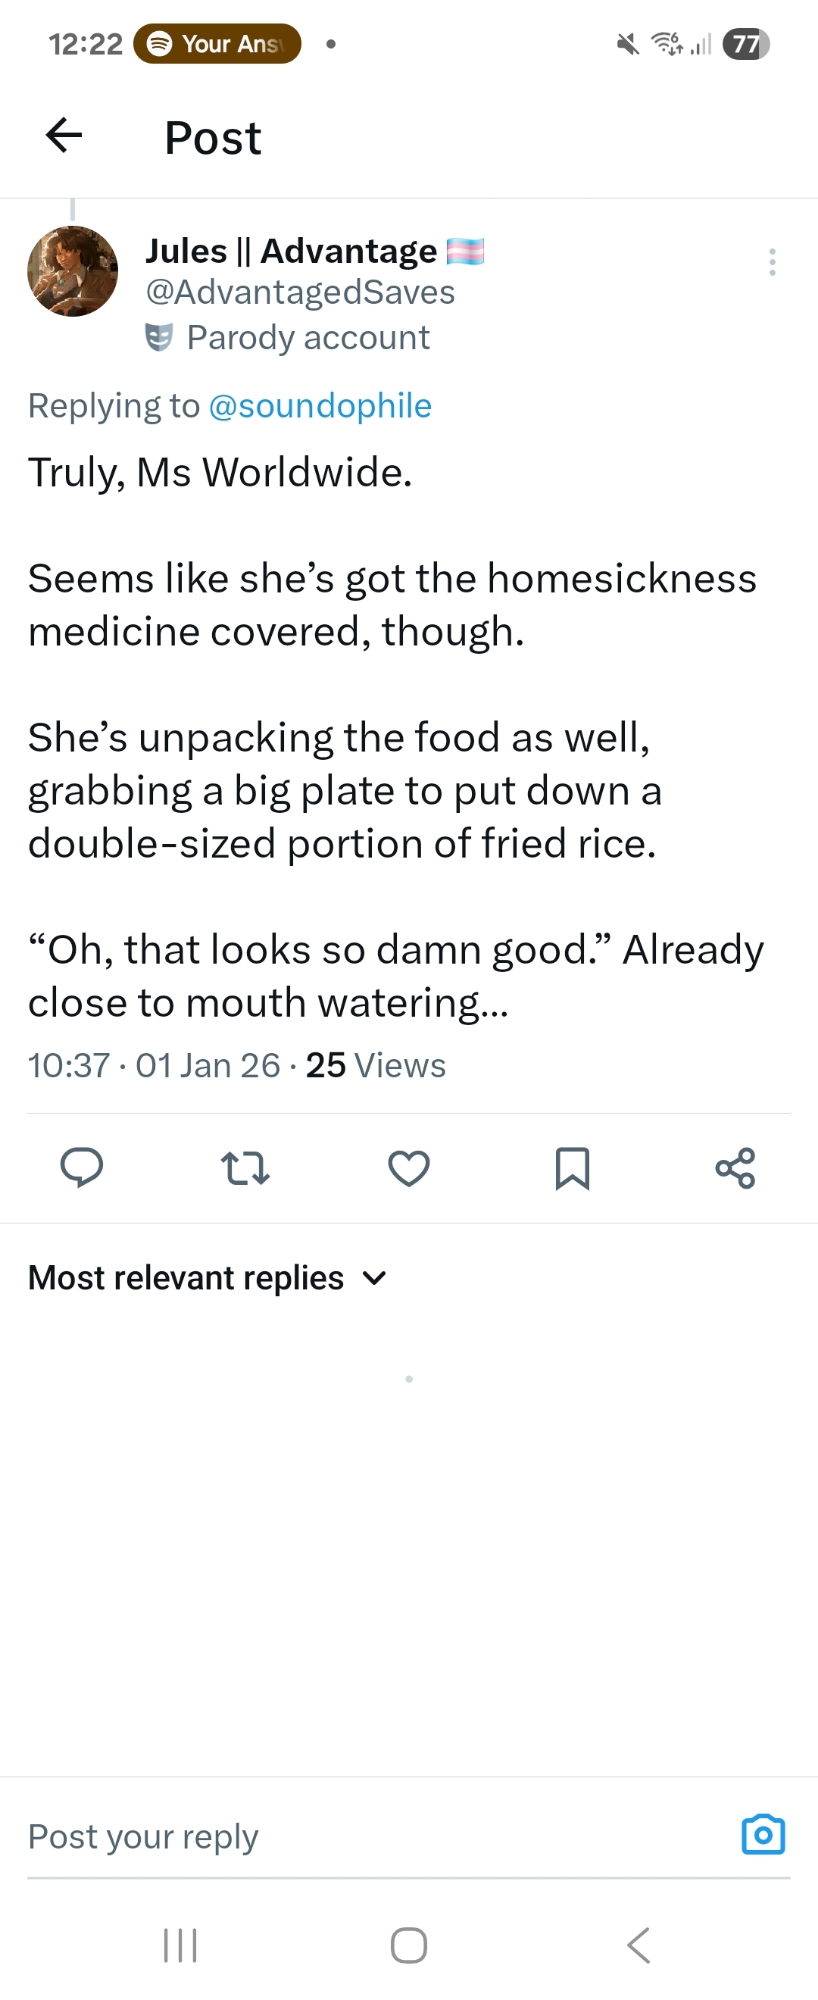Tap the back arrow in the header
This screenshot has width=818, height=2000.
tap(64, 135)
